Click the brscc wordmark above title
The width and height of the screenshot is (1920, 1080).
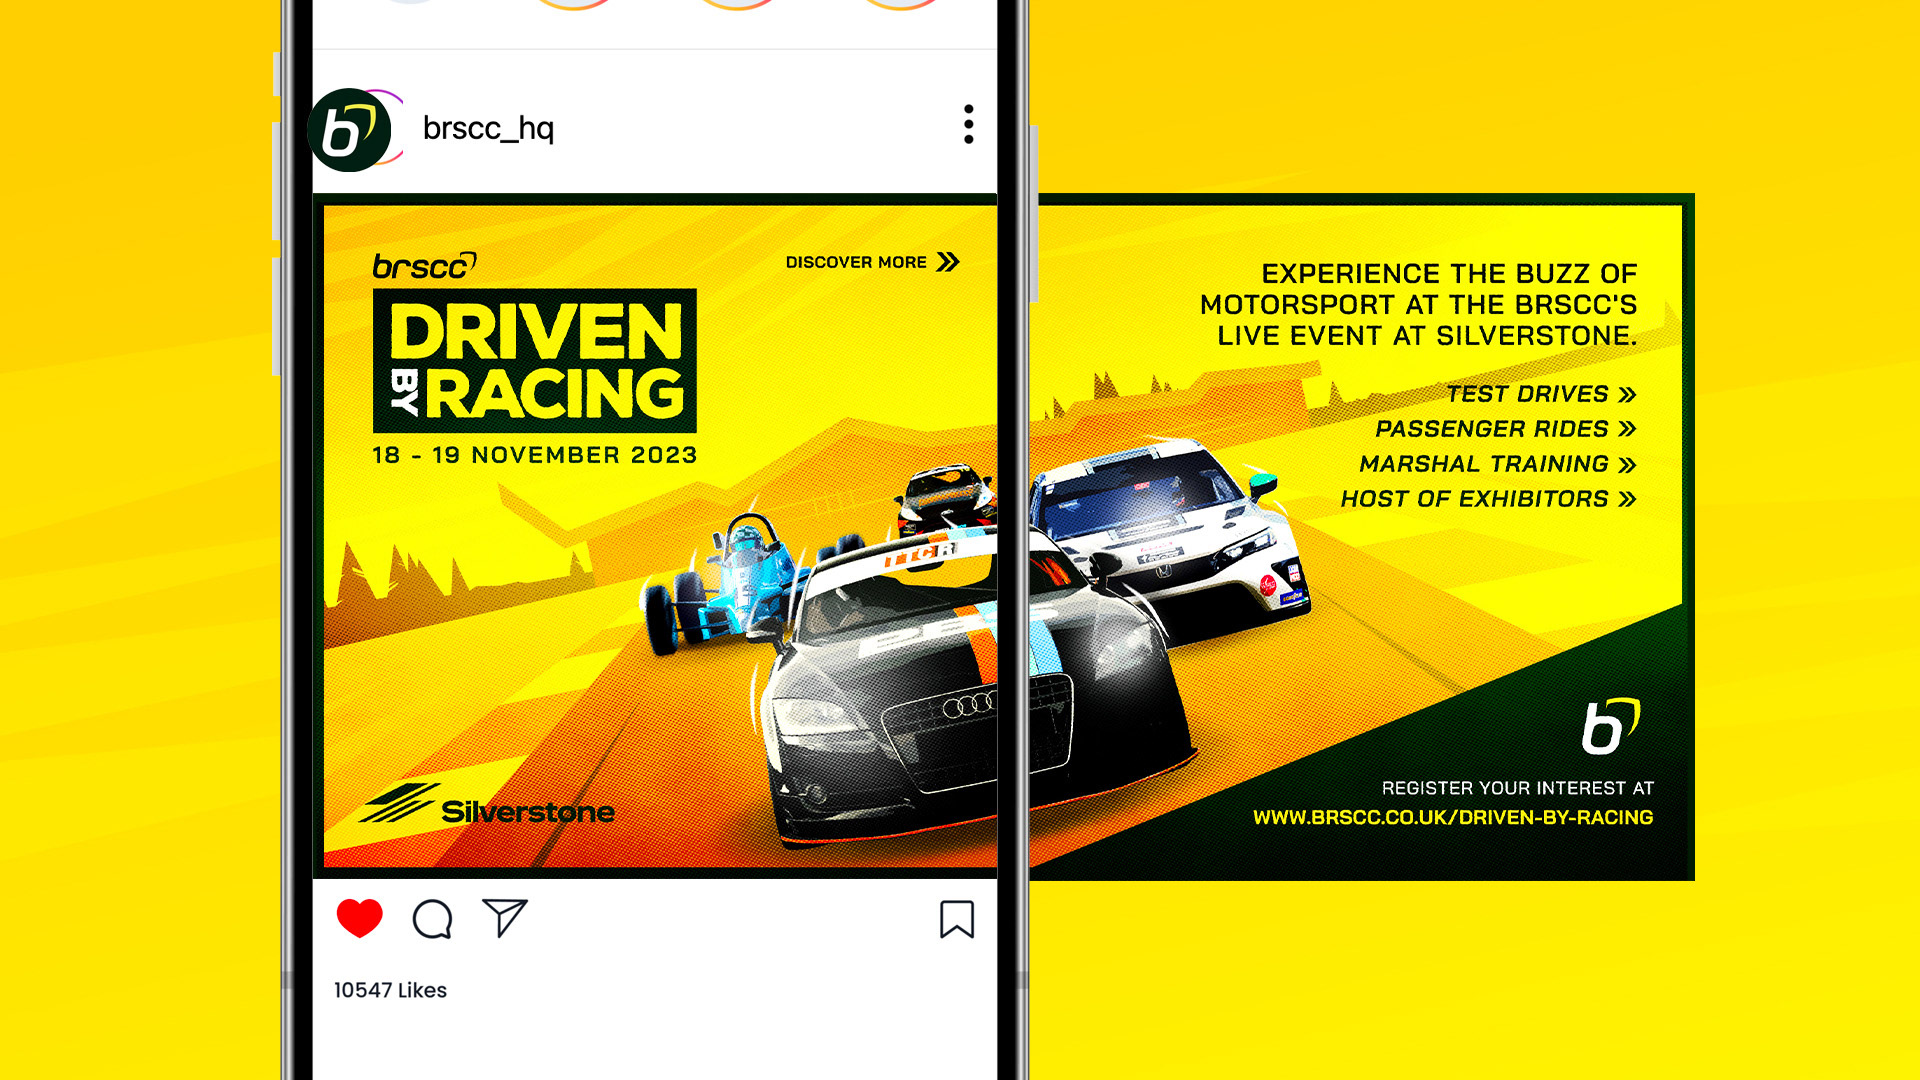pos(424,266)
